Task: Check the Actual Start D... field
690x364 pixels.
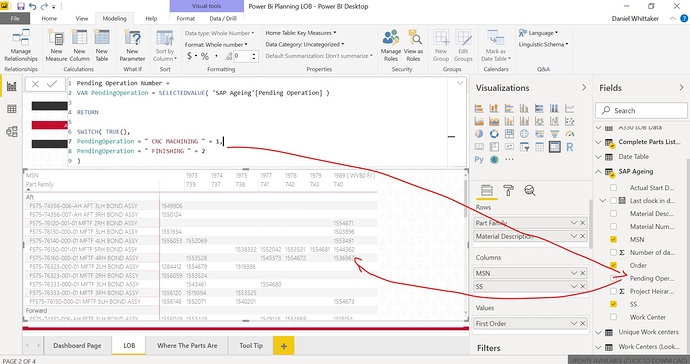Action: tap(613, 188)
